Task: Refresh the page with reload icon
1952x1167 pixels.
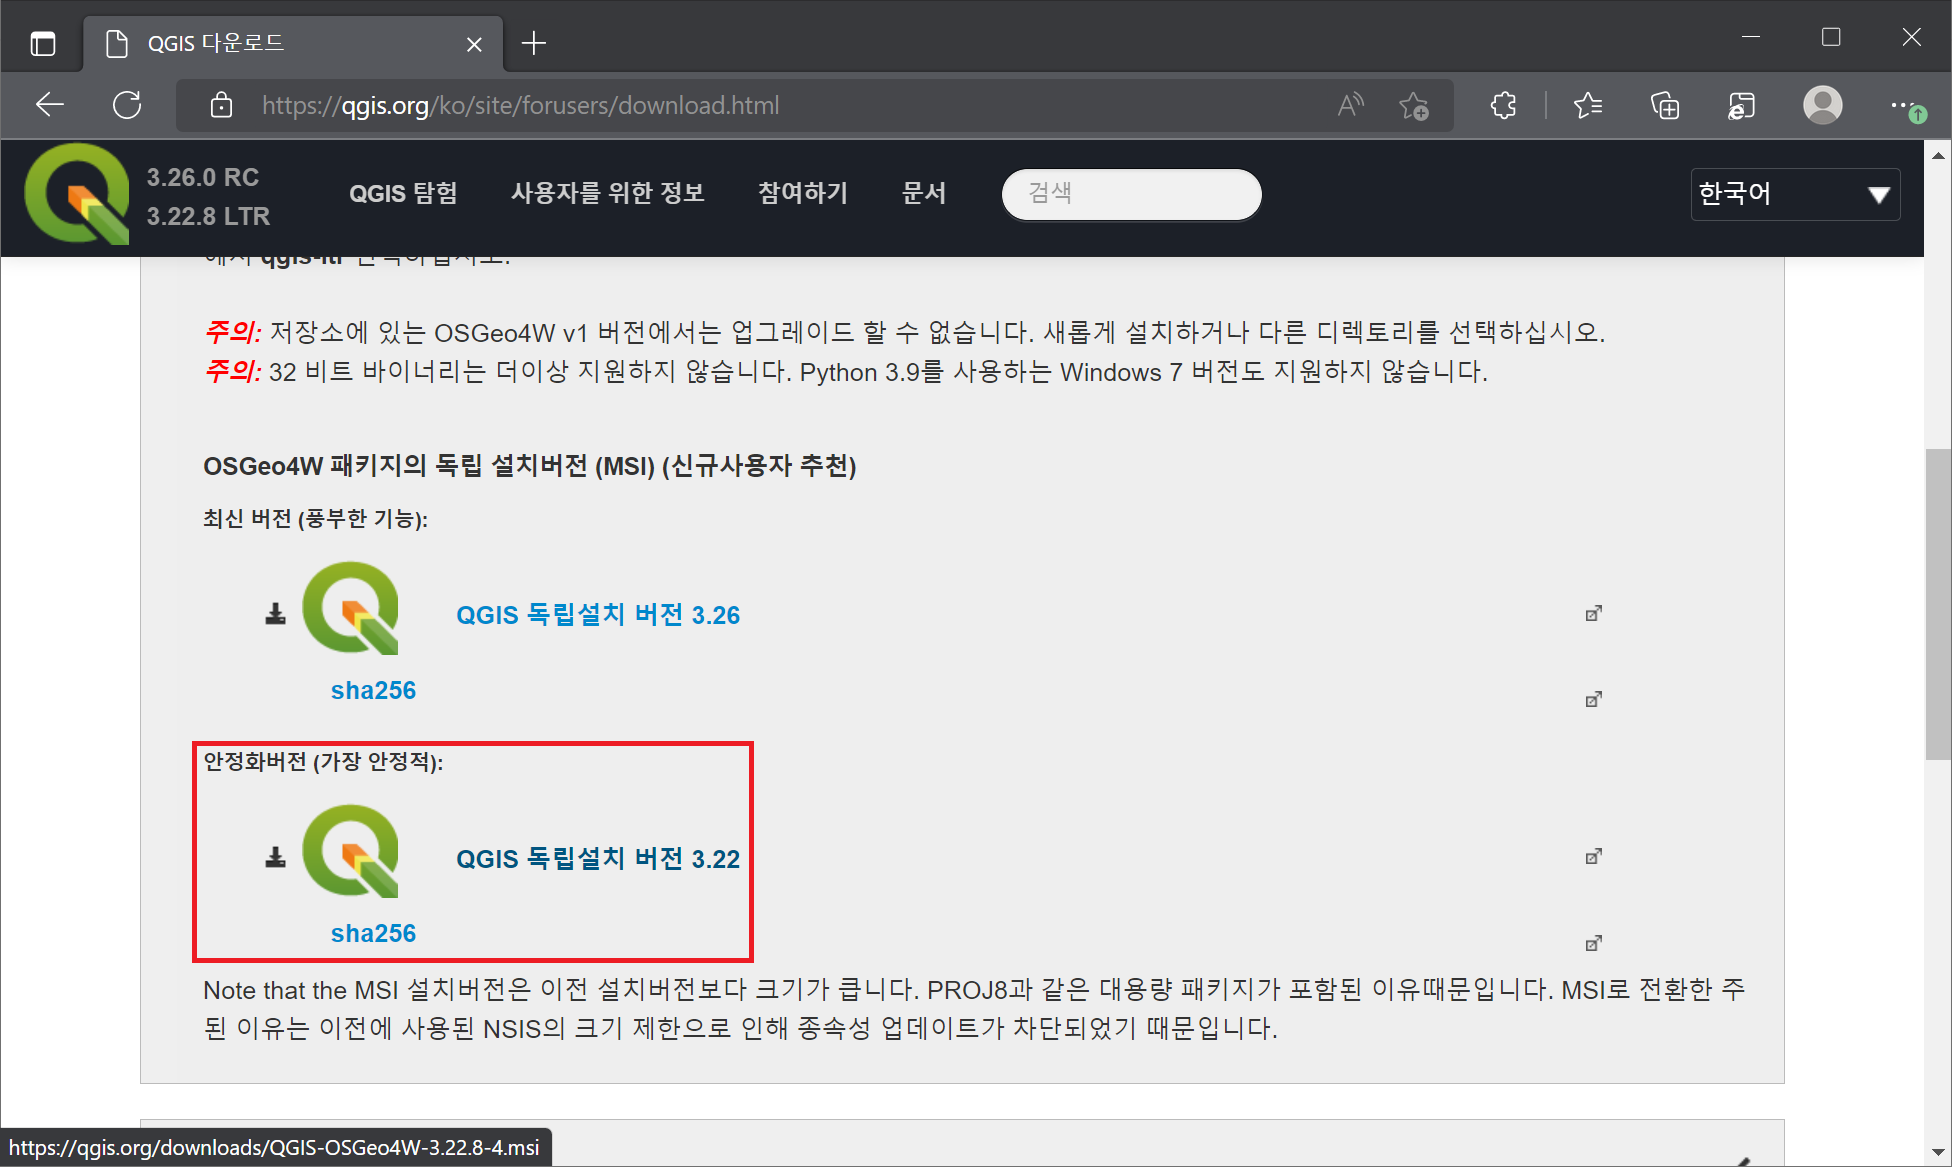Action: pyautogui.click(x=127, y=105)
